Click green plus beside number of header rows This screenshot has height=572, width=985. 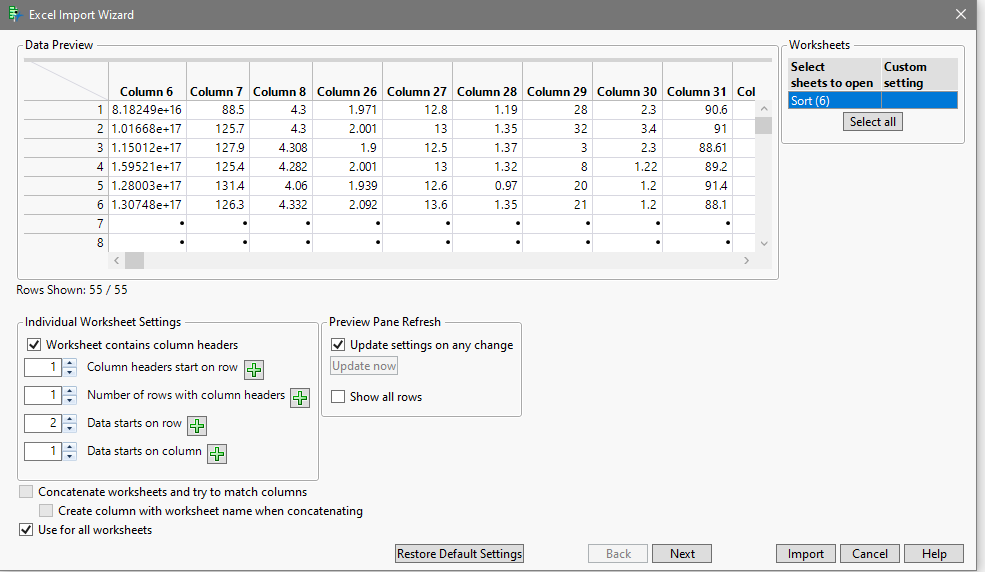coord(300,398)
